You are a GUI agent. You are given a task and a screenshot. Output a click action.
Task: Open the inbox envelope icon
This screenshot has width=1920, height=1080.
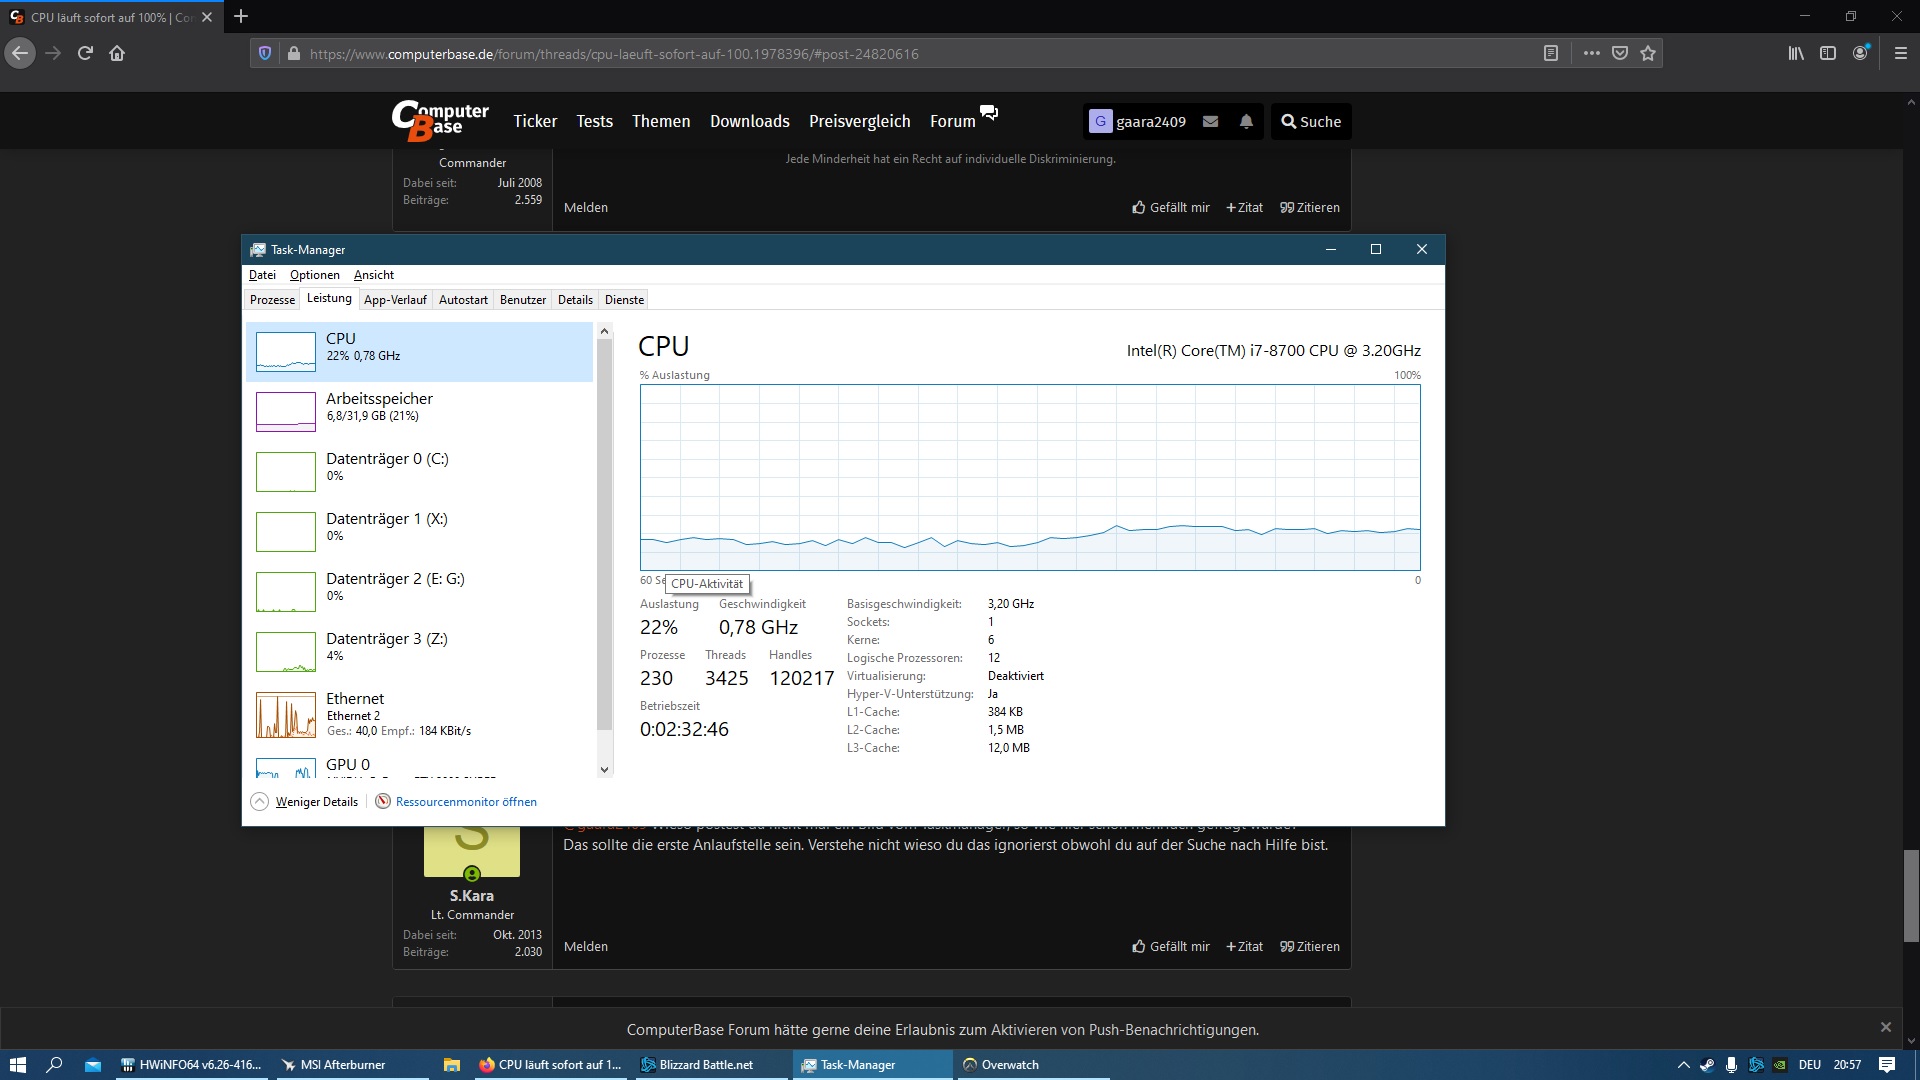(x=1210, y=122)
